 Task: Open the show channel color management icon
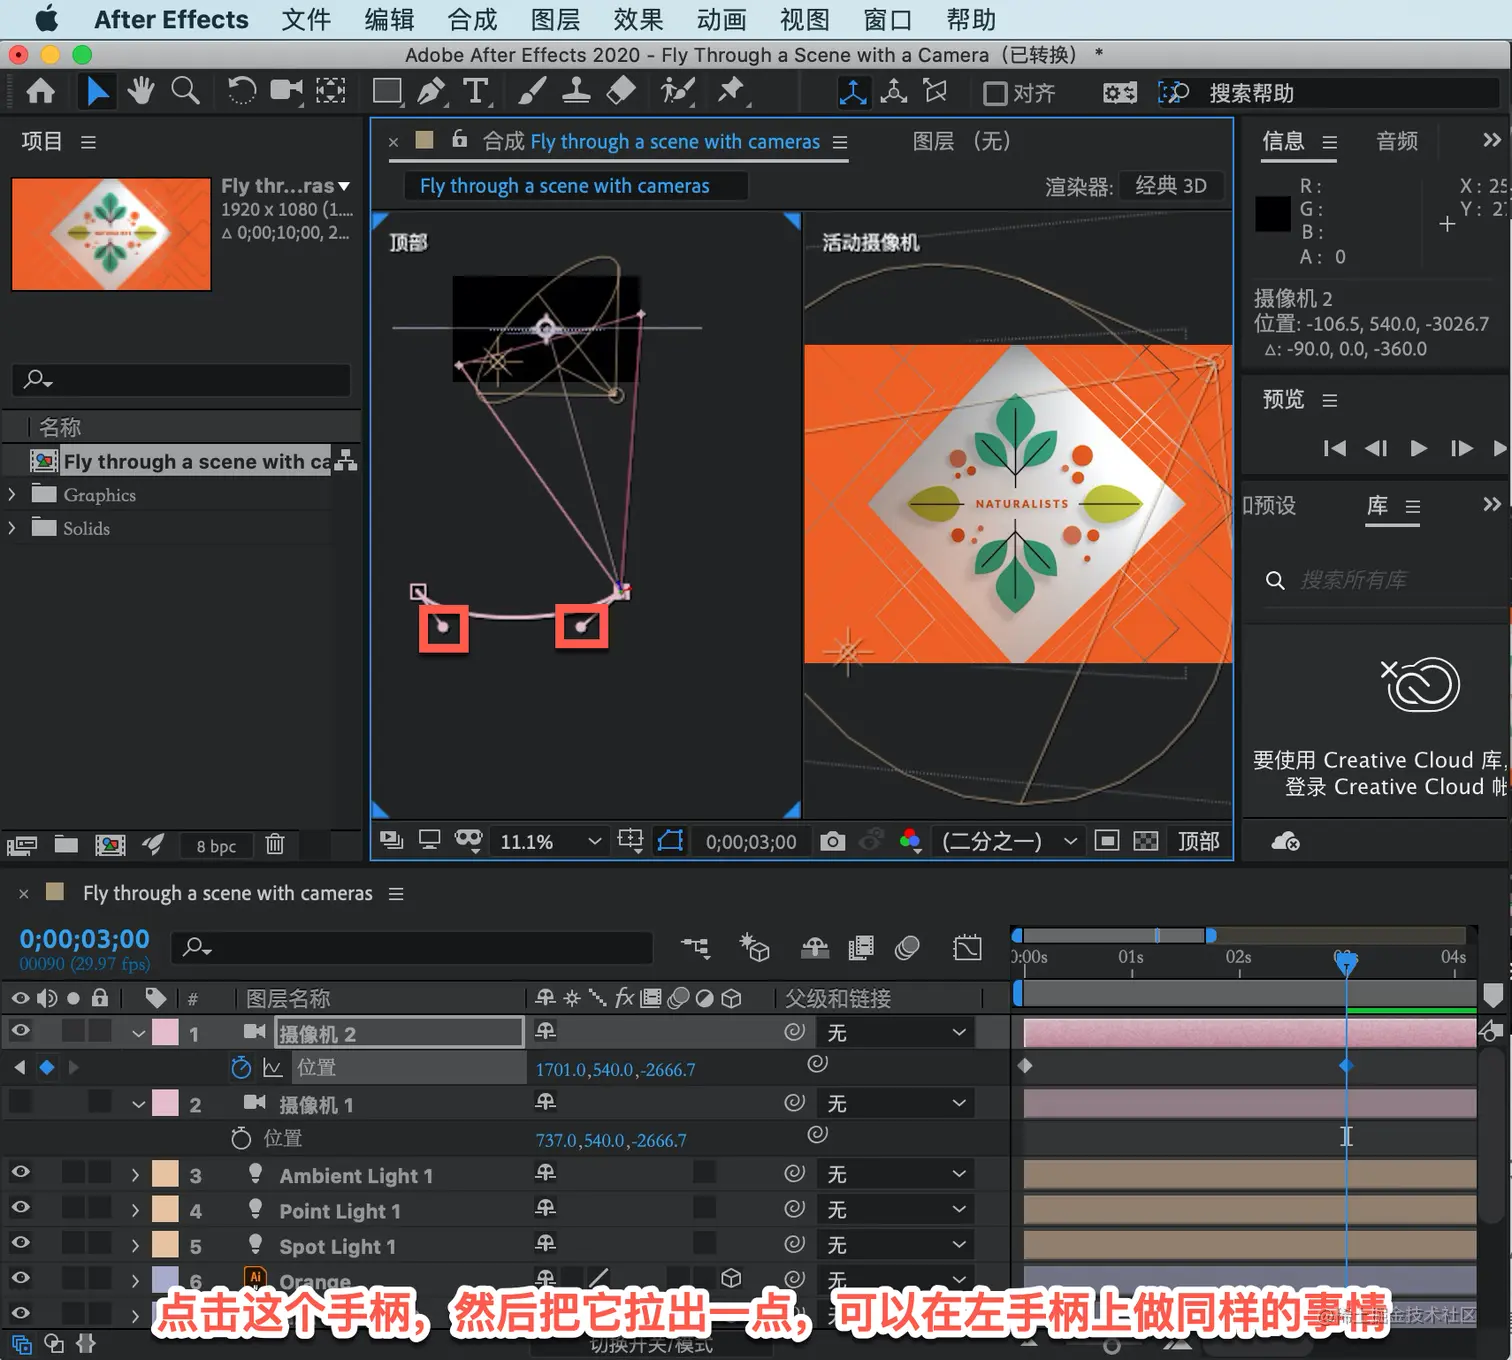910,842
